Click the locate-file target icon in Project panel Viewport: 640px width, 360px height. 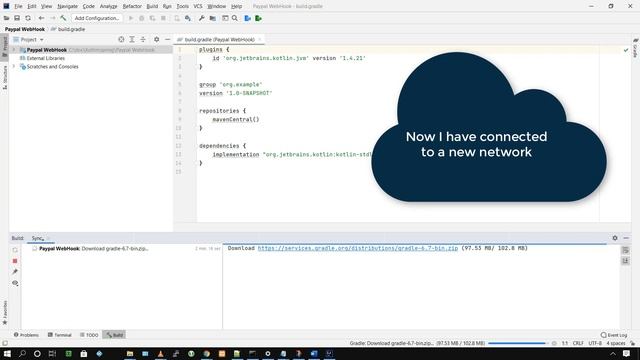[121, 40]
